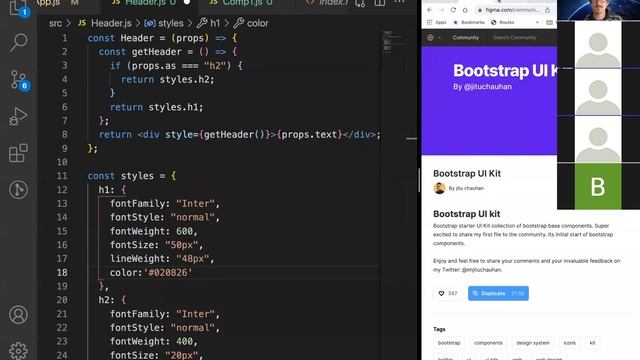Open the Git graph icon in the activity bar
The height and width of the screenshot is (360, 640).
pyautogui.click(x=18, y=190)
